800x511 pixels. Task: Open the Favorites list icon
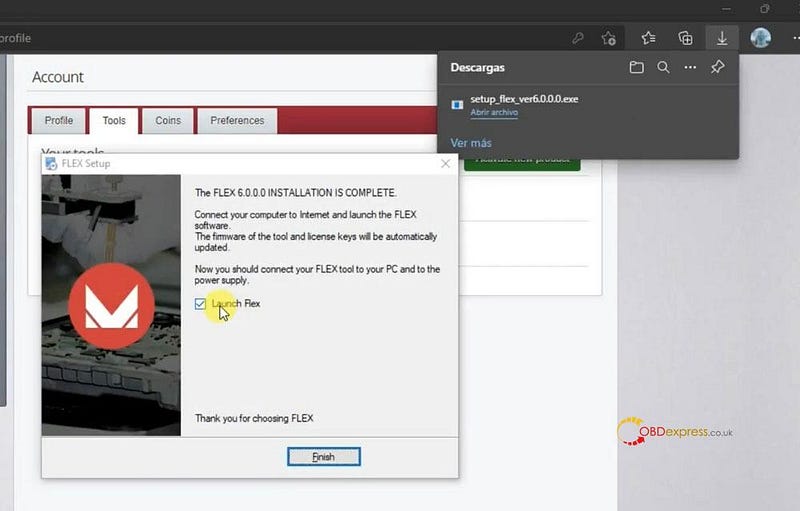tap(648, 38)
